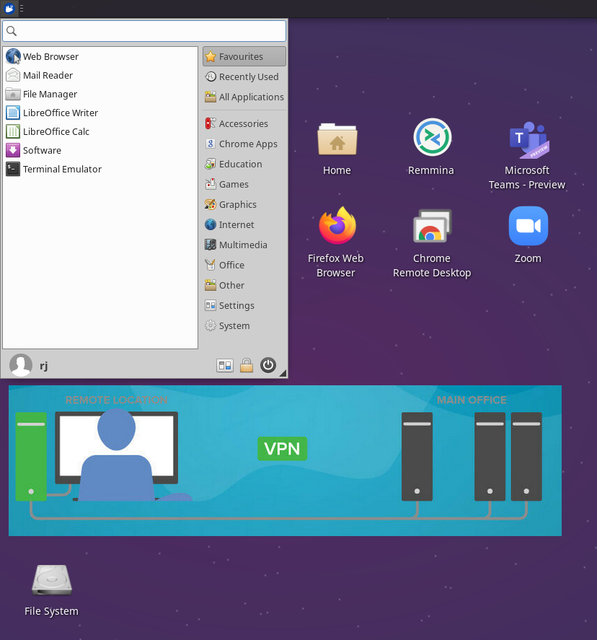Viewport: 597px width, 640px height.
Task: Click the menu search field
Action: [x=144, y=31]
